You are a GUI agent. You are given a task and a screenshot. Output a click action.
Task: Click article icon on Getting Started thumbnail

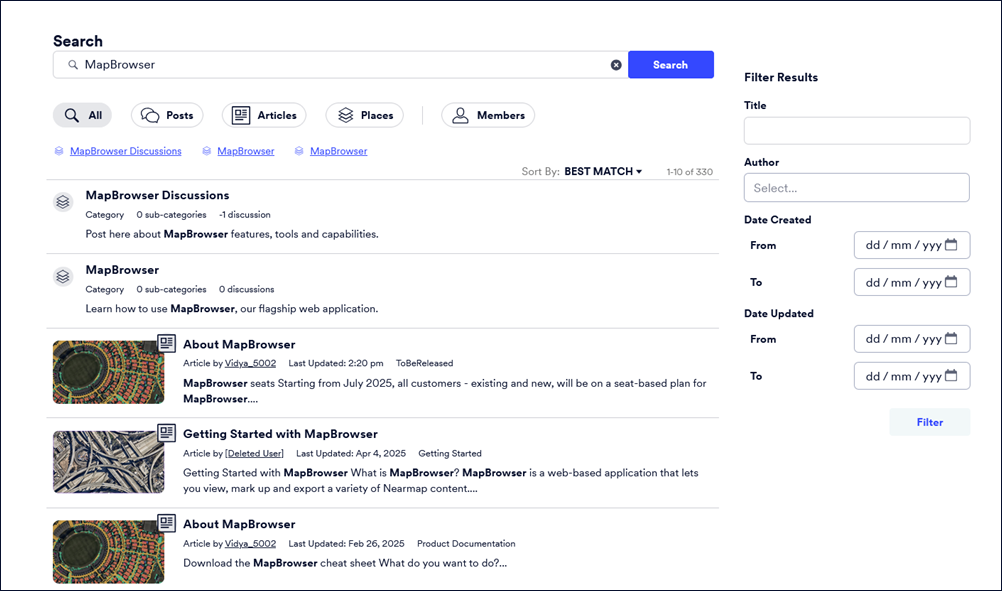tap(167, 433)
